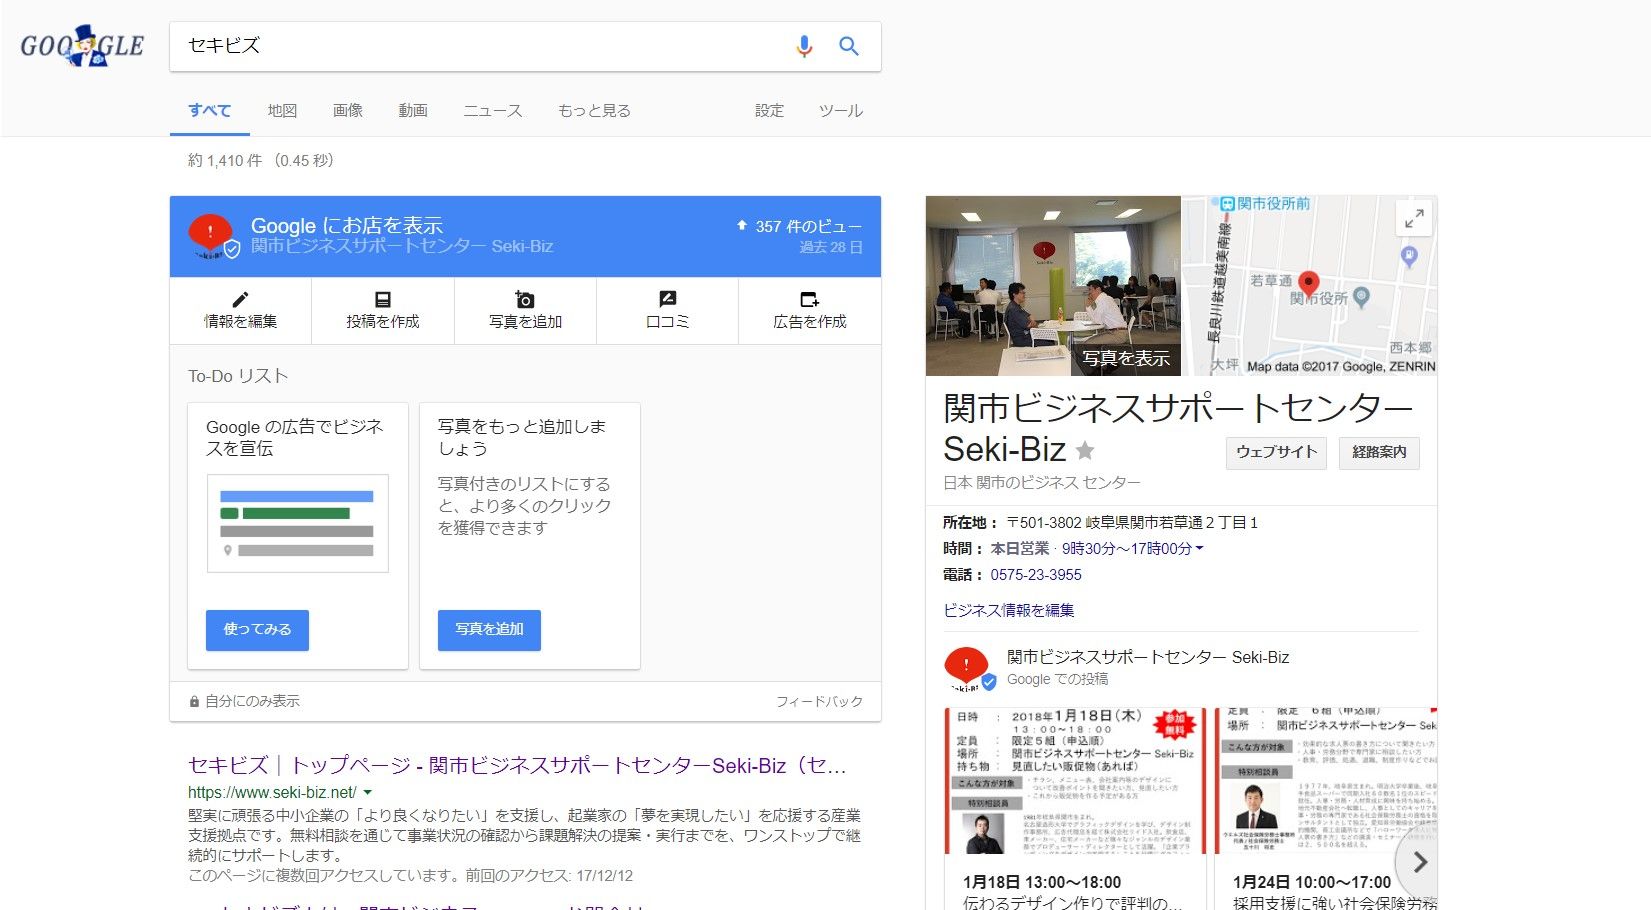Click the star icon next to Seki-Biz title

[1085, 450]
